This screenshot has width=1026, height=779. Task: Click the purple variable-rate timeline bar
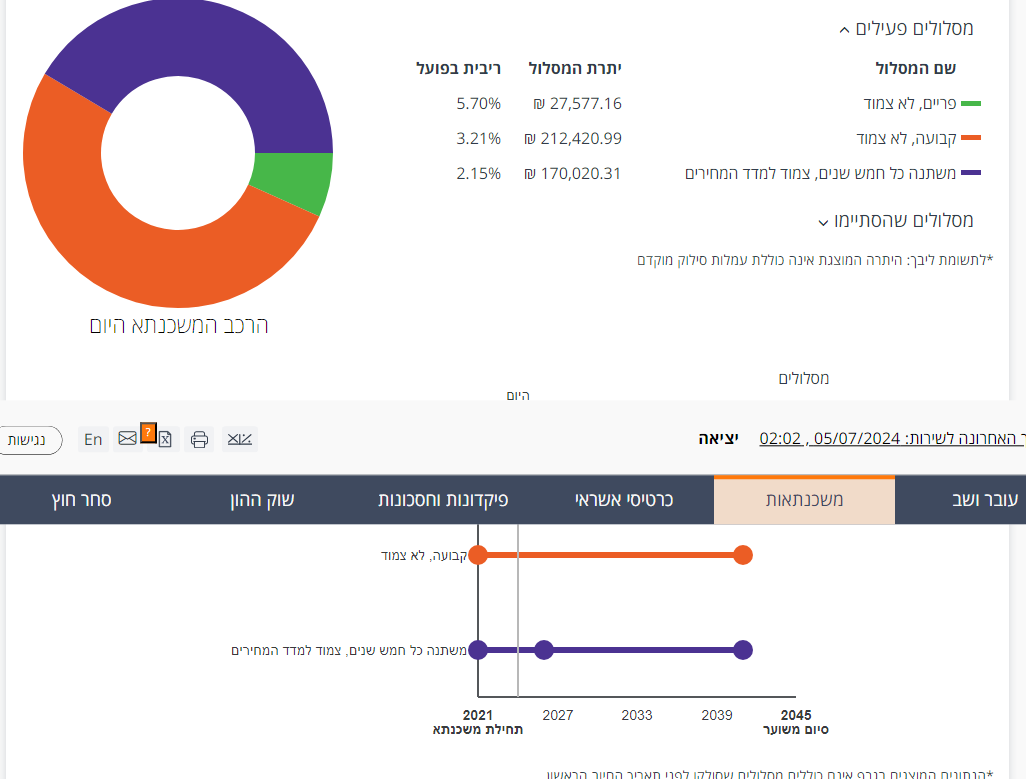coord(610,650)
